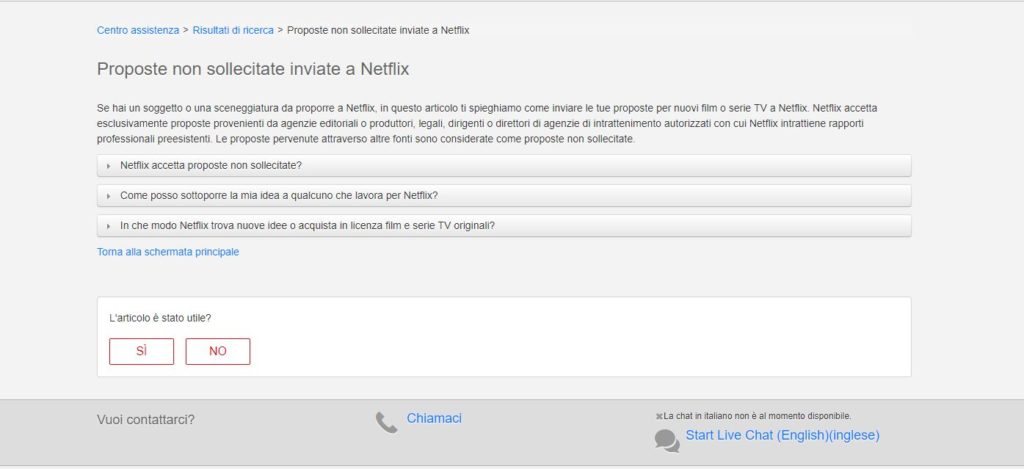Expand 'In che modo Netflix trova nuove idee' section
This screenshot has width=1024, height=469.
(x=504, y=225)
